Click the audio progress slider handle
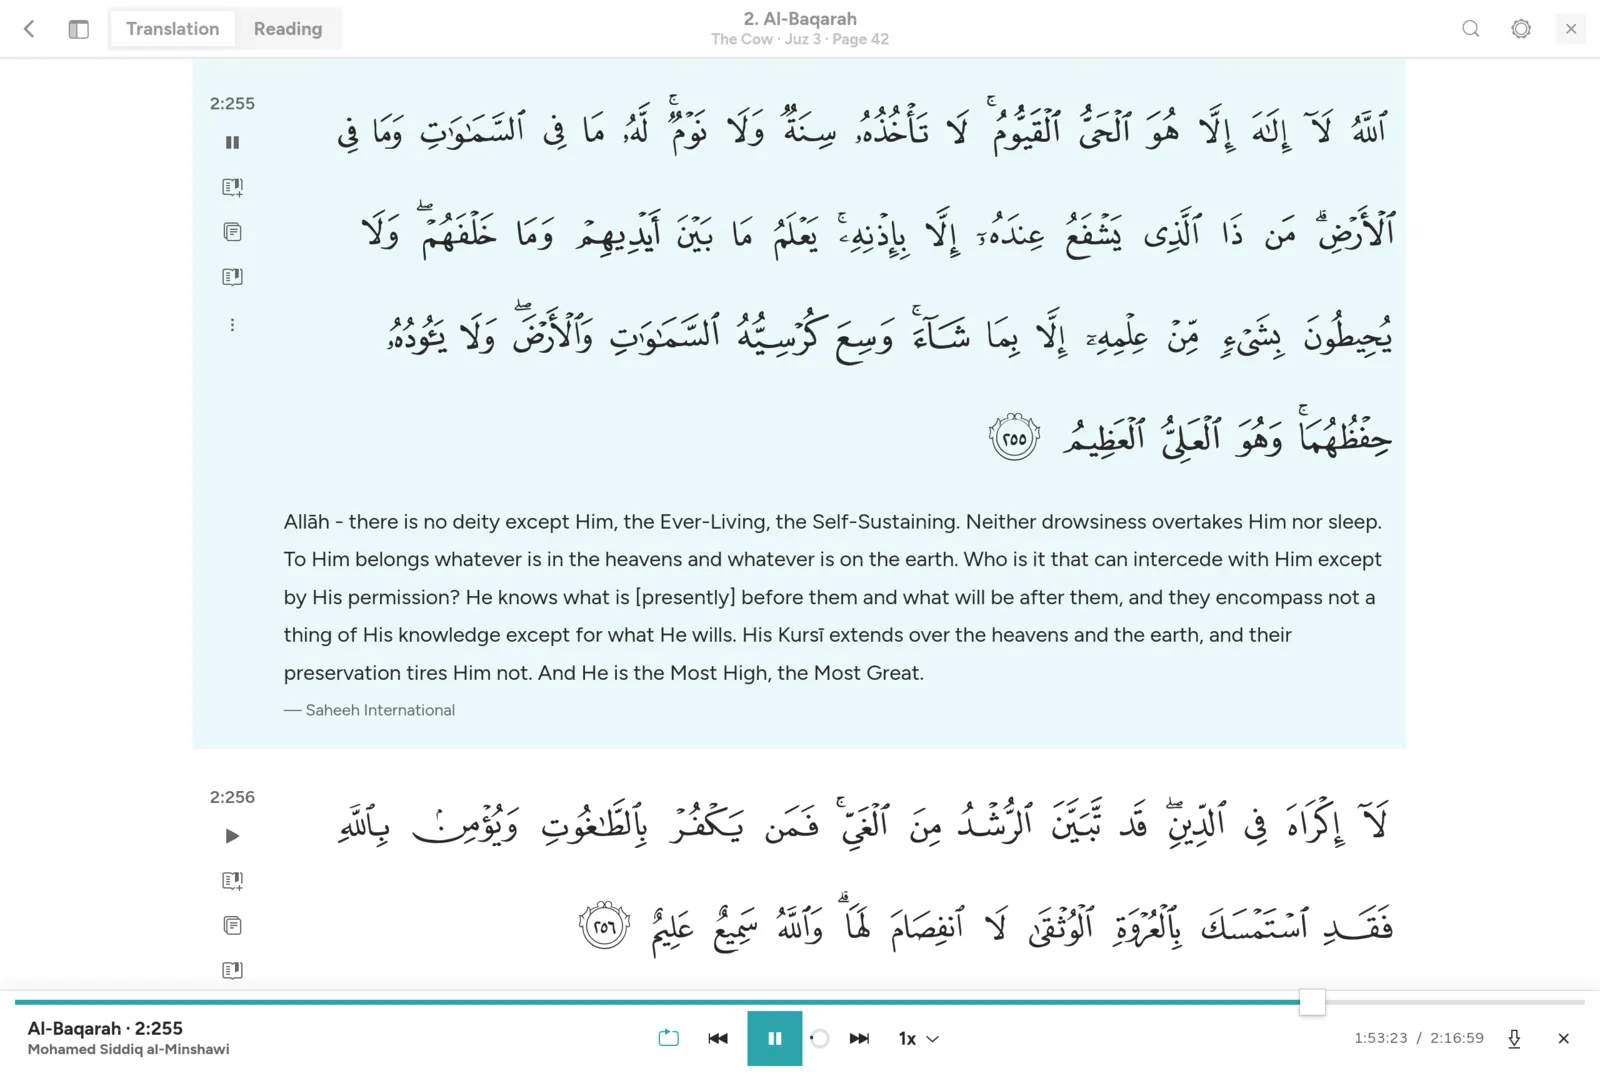The width and height of the screenshot is (1600, 1076). tap(1312, 1001)
